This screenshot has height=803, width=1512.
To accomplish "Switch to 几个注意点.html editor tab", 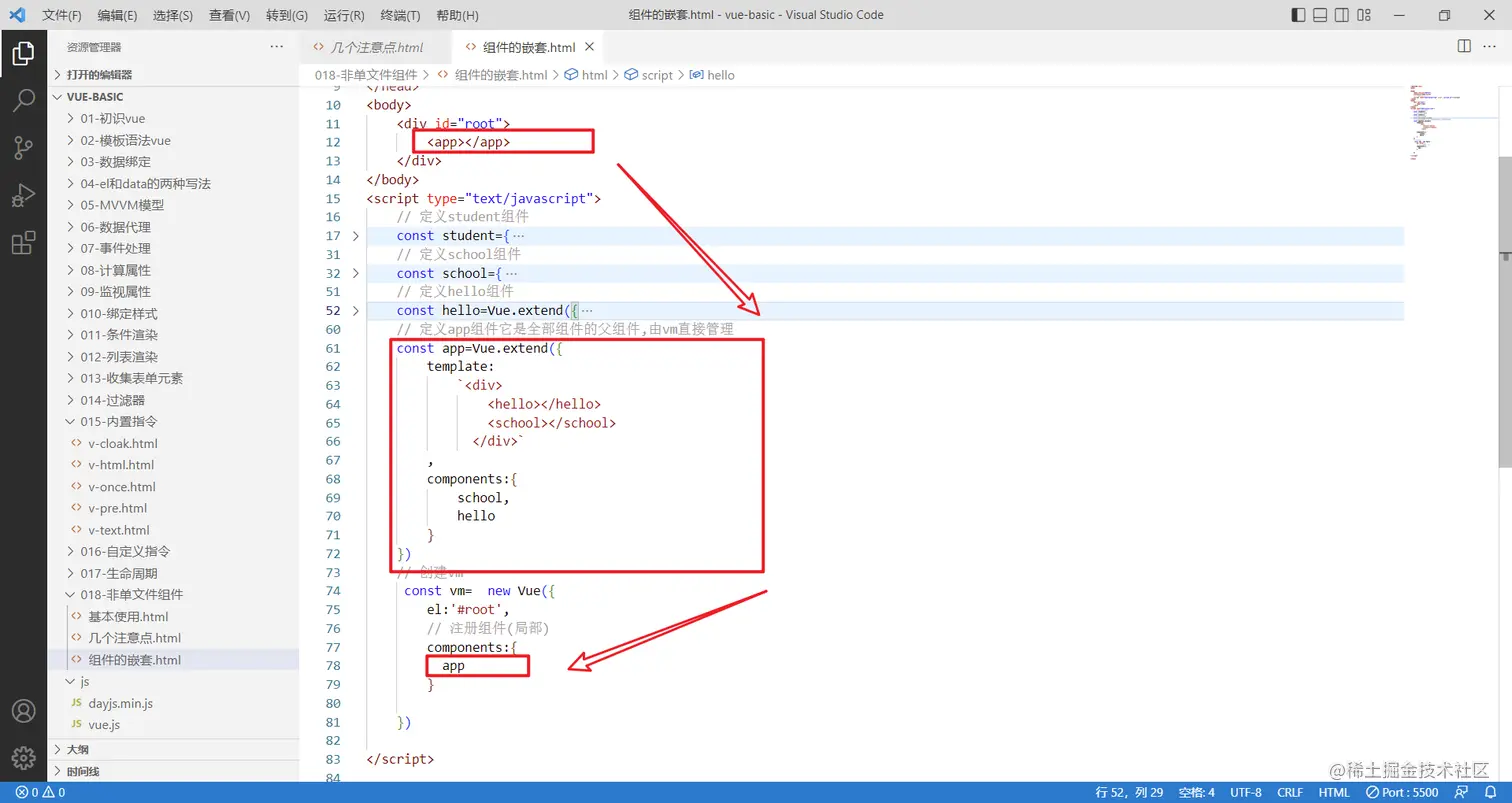I will 376,47.
